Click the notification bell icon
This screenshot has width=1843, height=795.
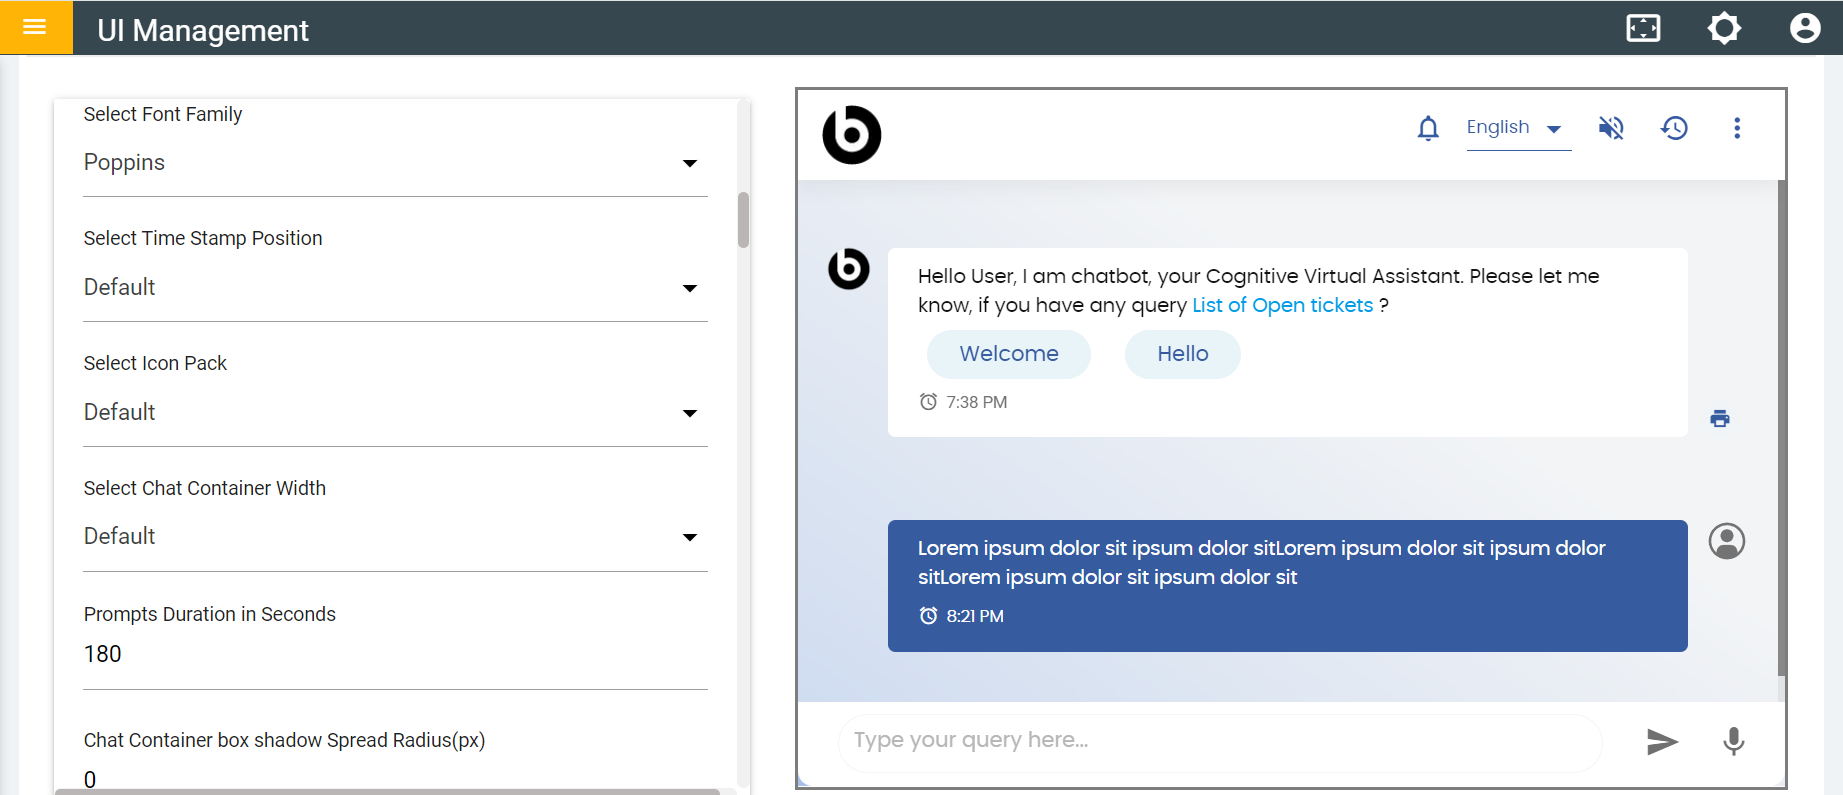click(1428, 128)
